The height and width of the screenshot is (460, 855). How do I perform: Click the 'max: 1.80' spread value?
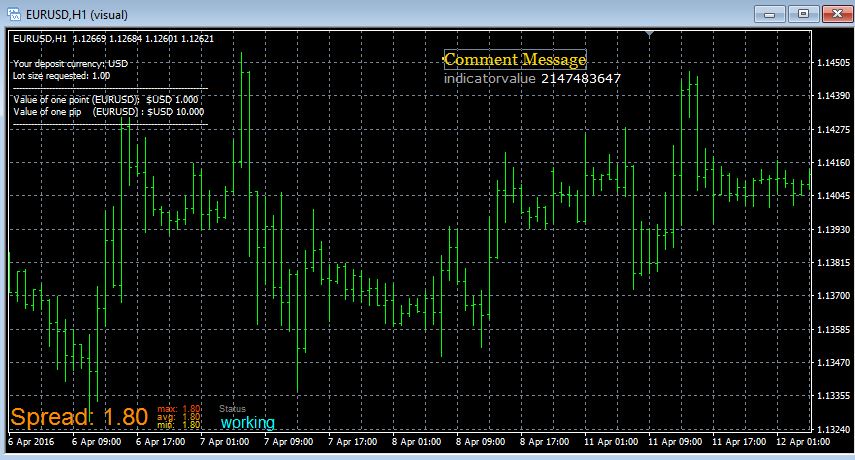(179, 409)
